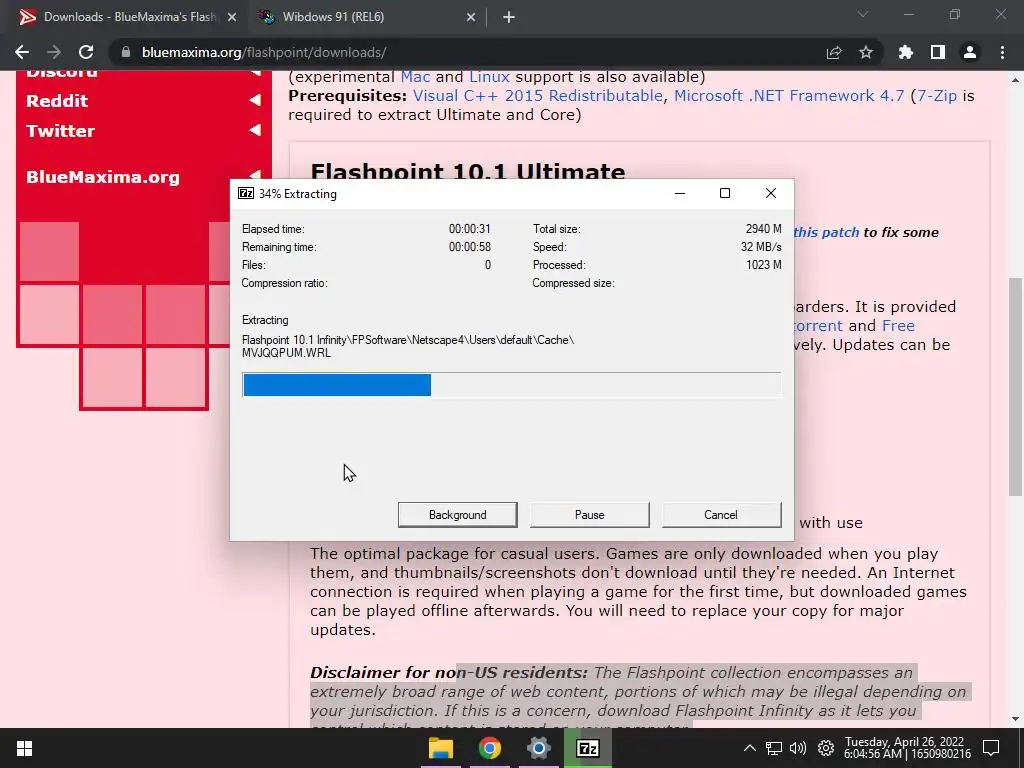Close the Wibdows 91 (REL6) tab
This screenshot has width=1024, height=768.
[x=471, y=17]
